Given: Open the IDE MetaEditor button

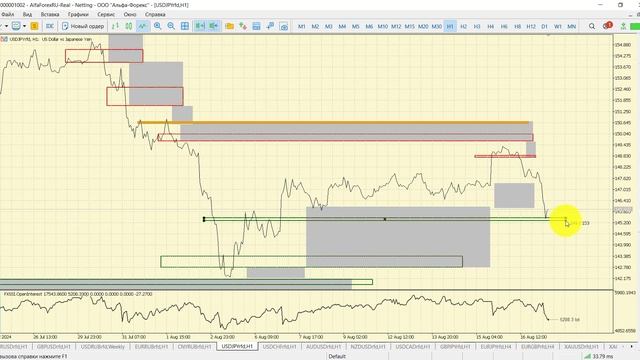Looking at the screenshot, I should click(50, 26).
